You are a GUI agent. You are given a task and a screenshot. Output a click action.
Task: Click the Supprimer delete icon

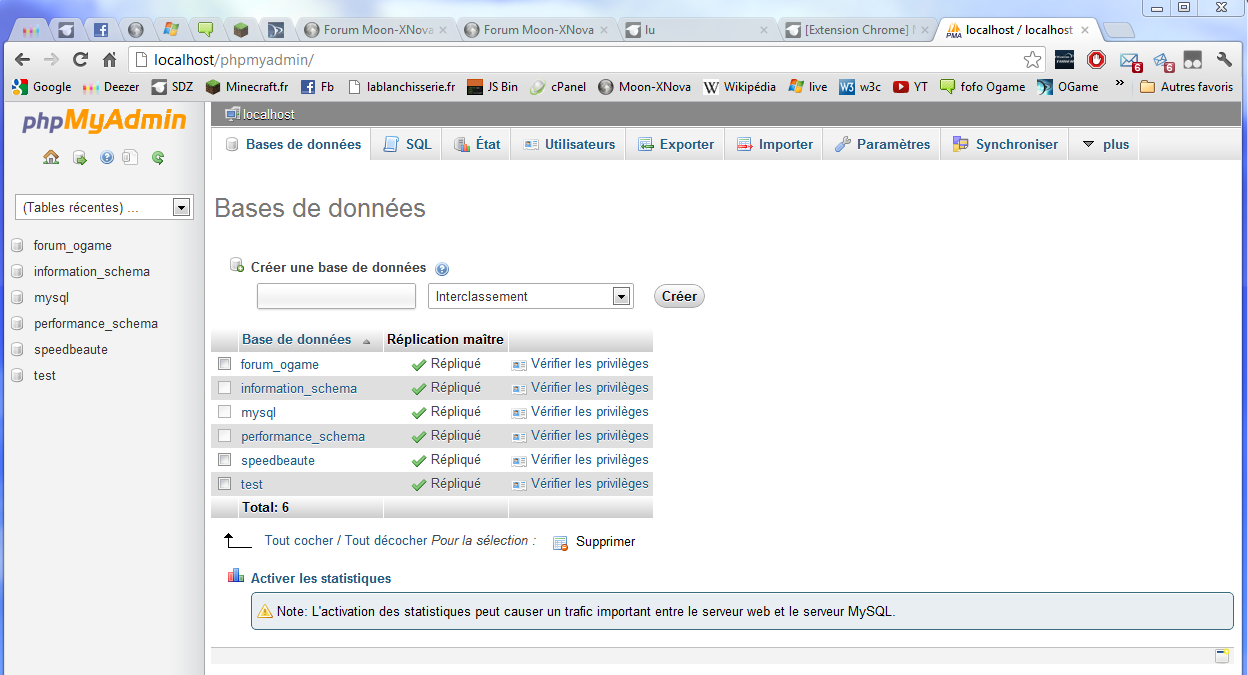coord(561,542)
